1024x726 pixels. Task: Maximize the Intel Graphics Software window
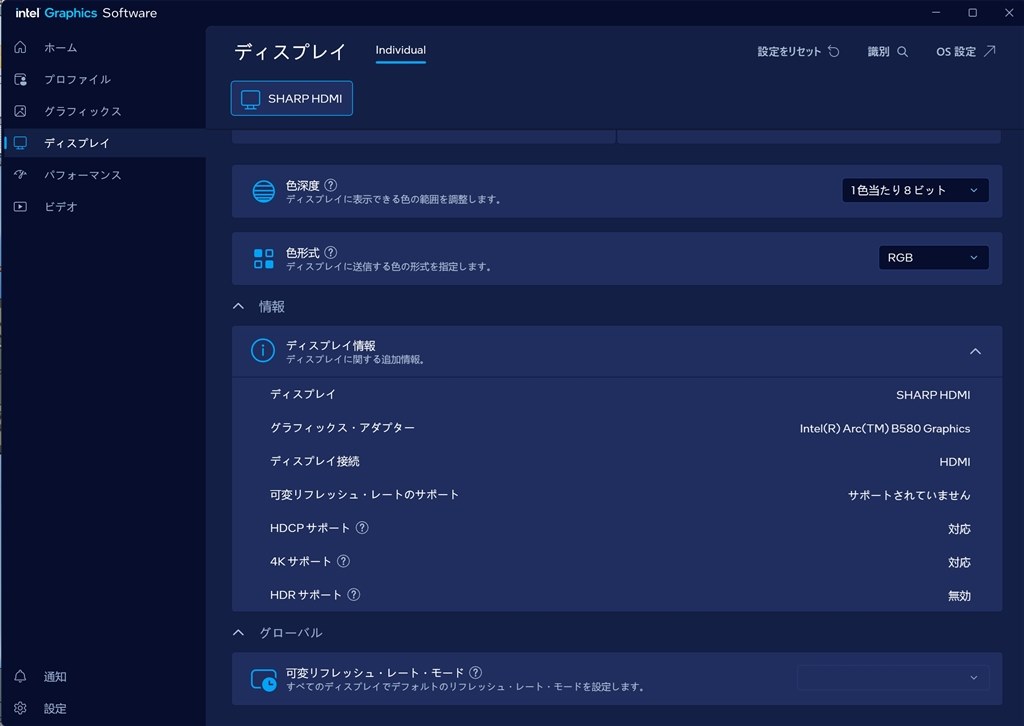point(972,12)
